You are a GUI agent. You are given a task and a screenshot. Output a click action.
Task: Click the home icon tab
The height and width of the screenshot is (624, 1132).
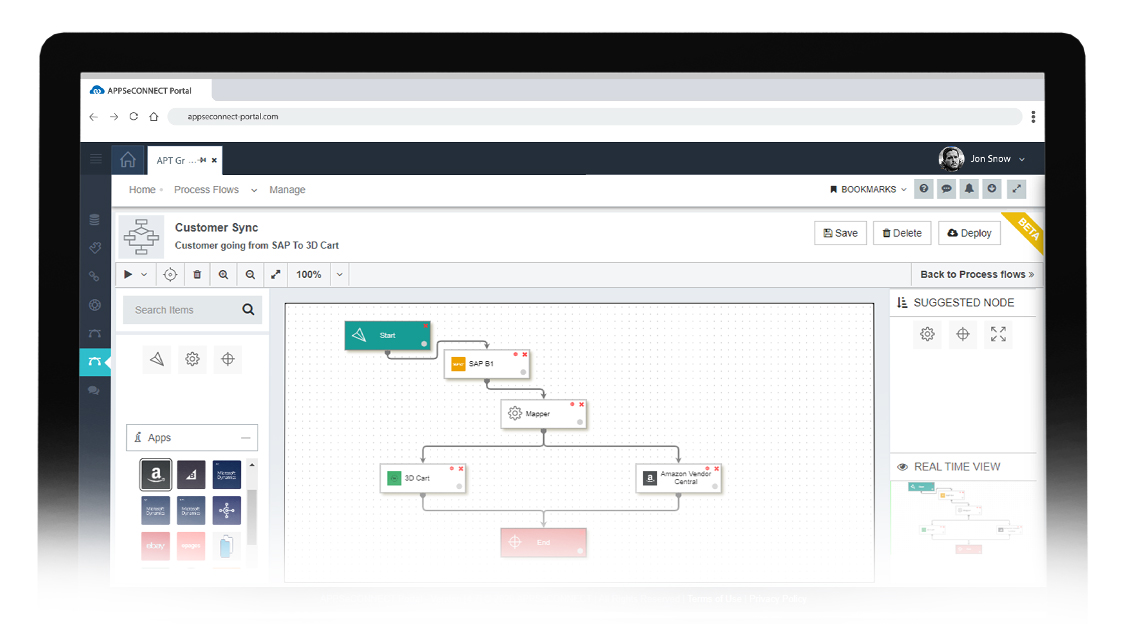pos(128,160)
